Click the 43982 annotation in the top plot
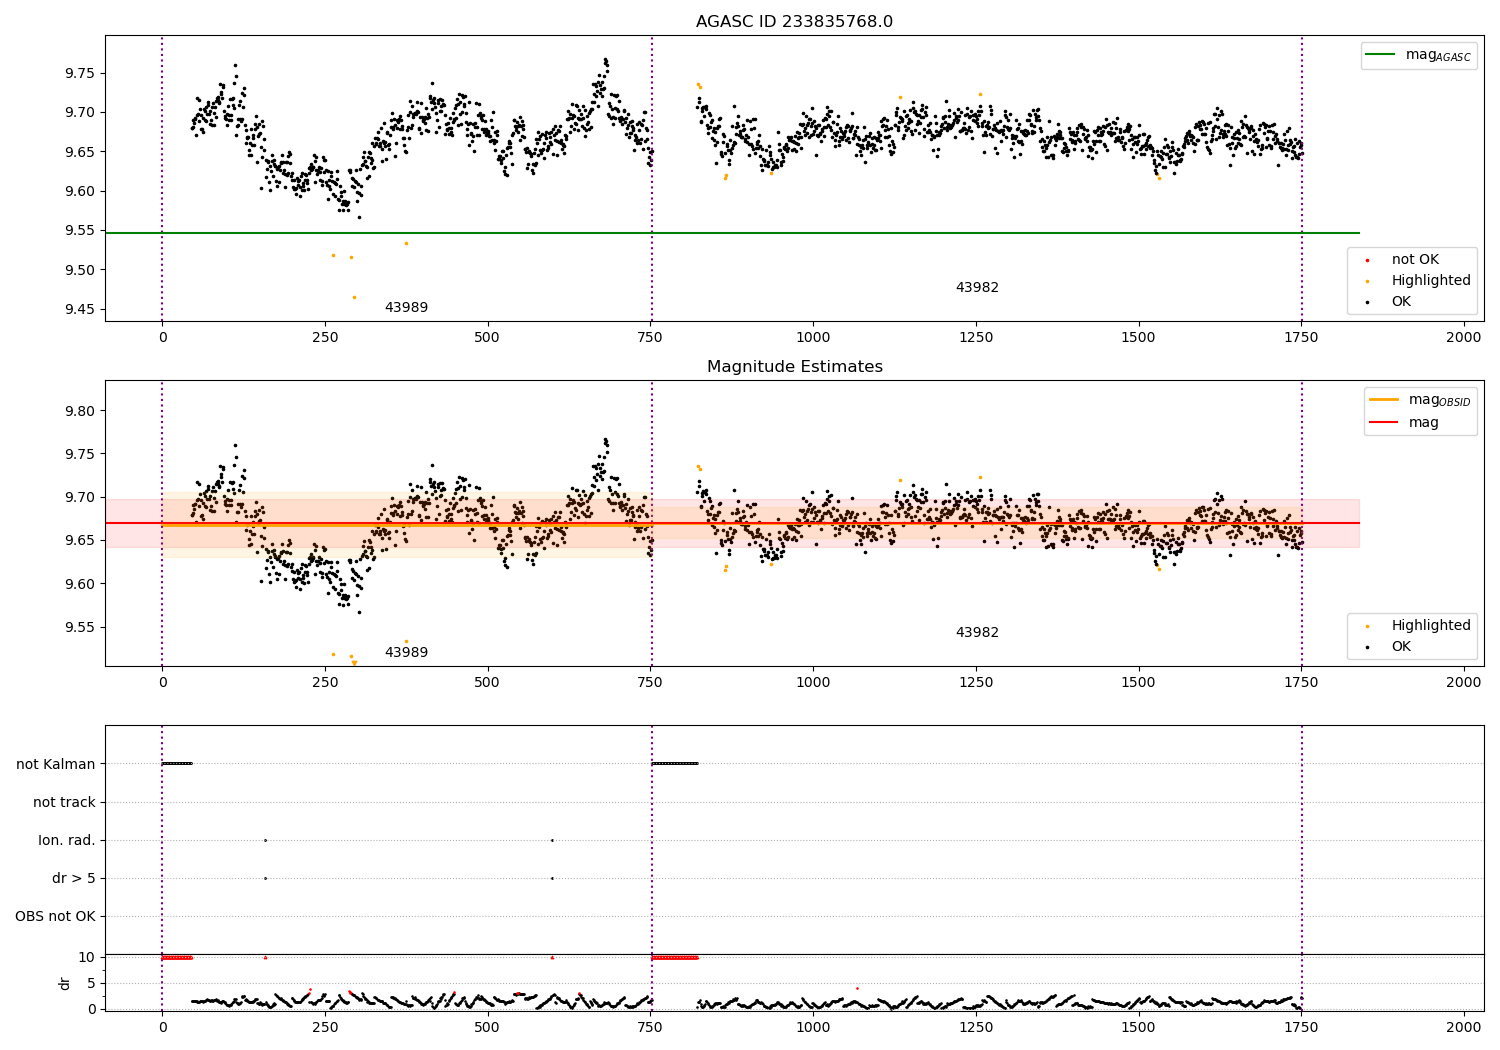 977,288
